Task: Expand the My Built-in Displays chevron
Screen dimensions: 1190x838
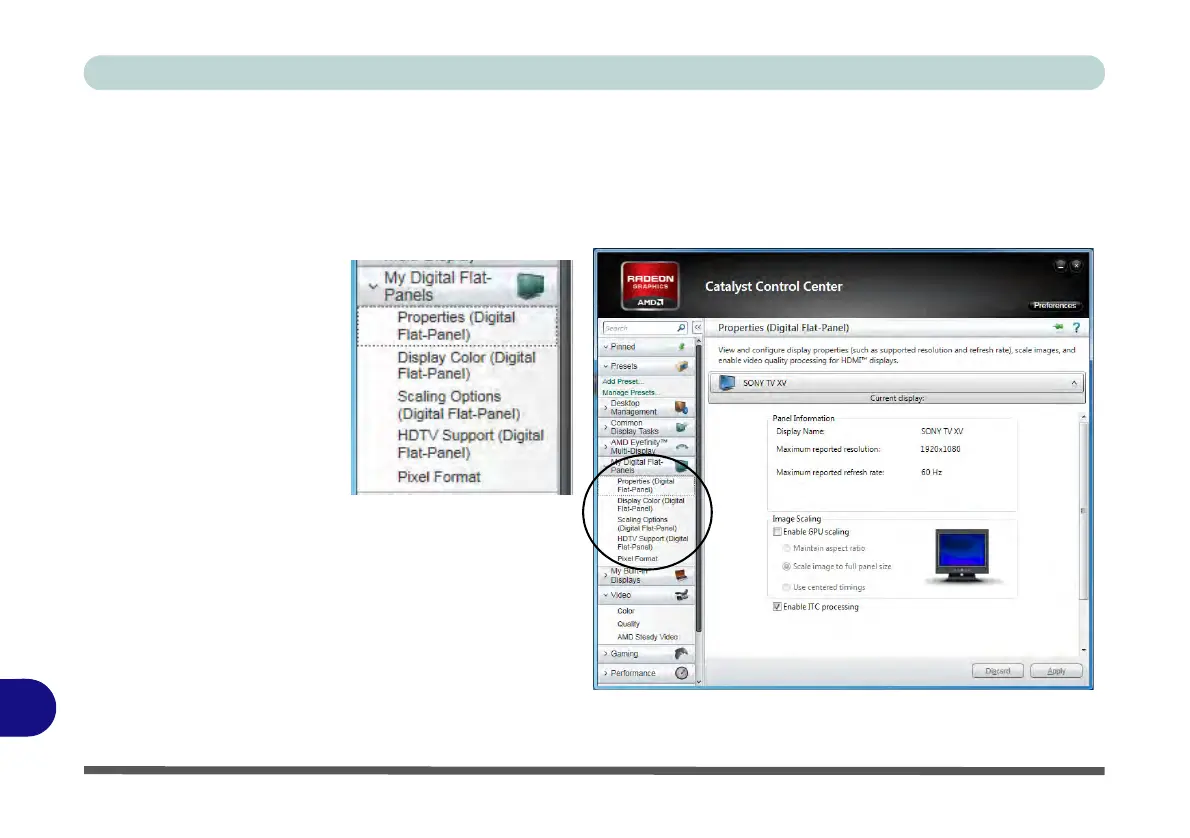Action: pos(606,575)
